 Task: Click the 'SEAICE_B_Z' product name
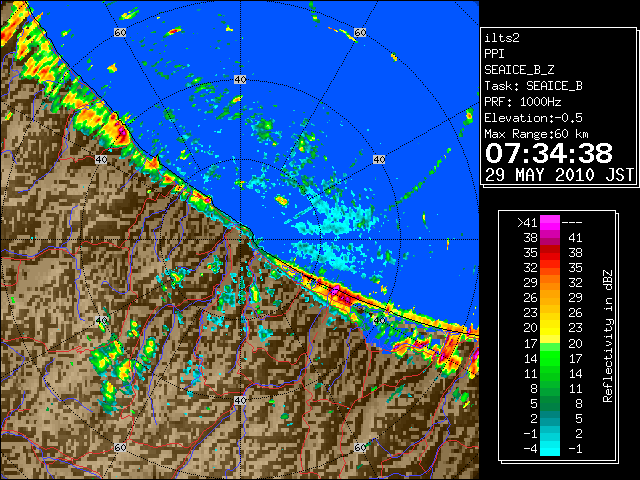519,70
